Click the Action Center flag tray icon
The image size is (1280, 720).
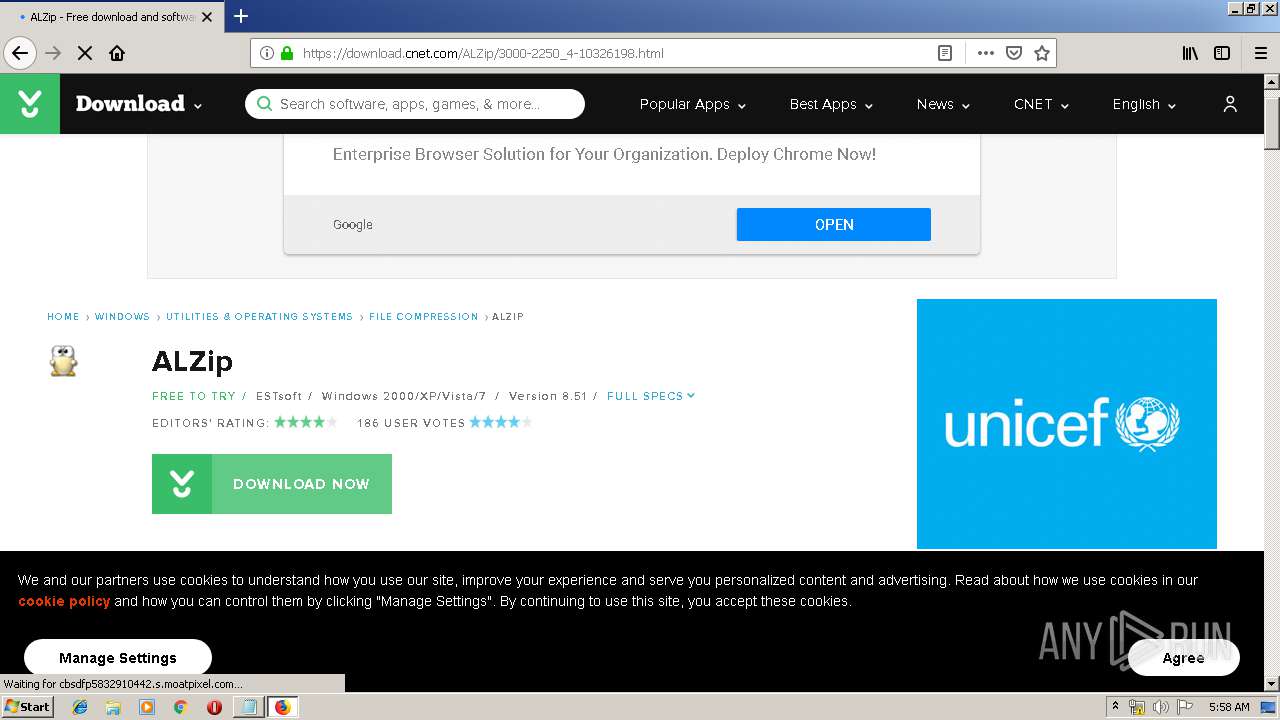tap(1185, 707)
